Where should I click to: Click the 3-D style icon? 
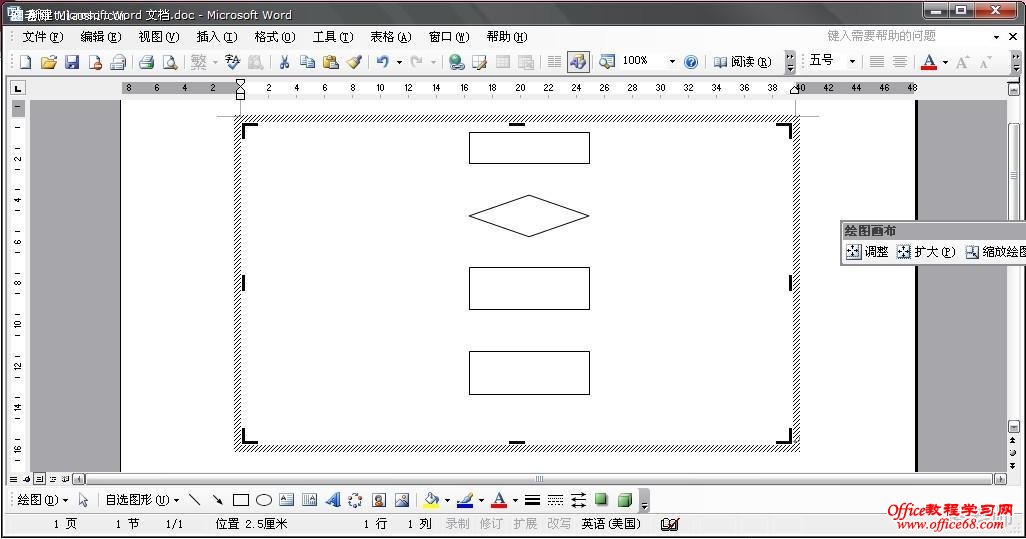[625, 500]
